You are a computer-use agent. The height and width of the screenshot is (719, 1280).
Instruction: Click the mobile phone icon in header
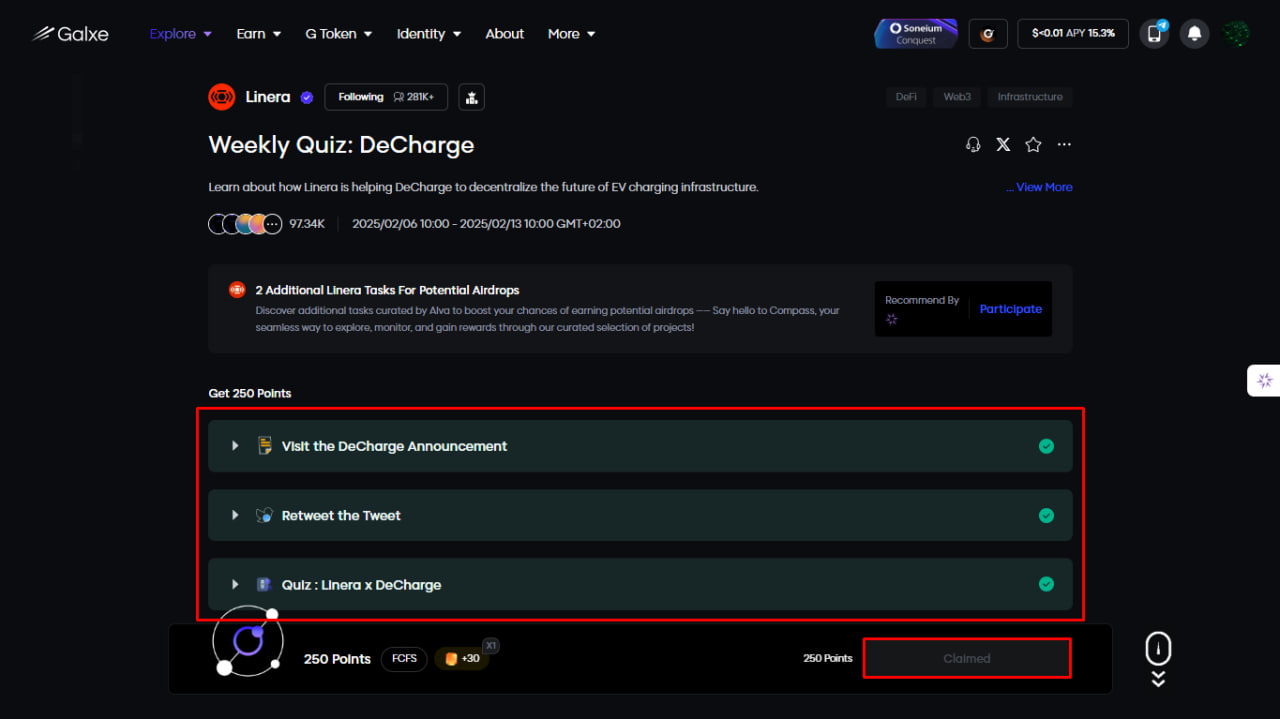[1154, 34]
